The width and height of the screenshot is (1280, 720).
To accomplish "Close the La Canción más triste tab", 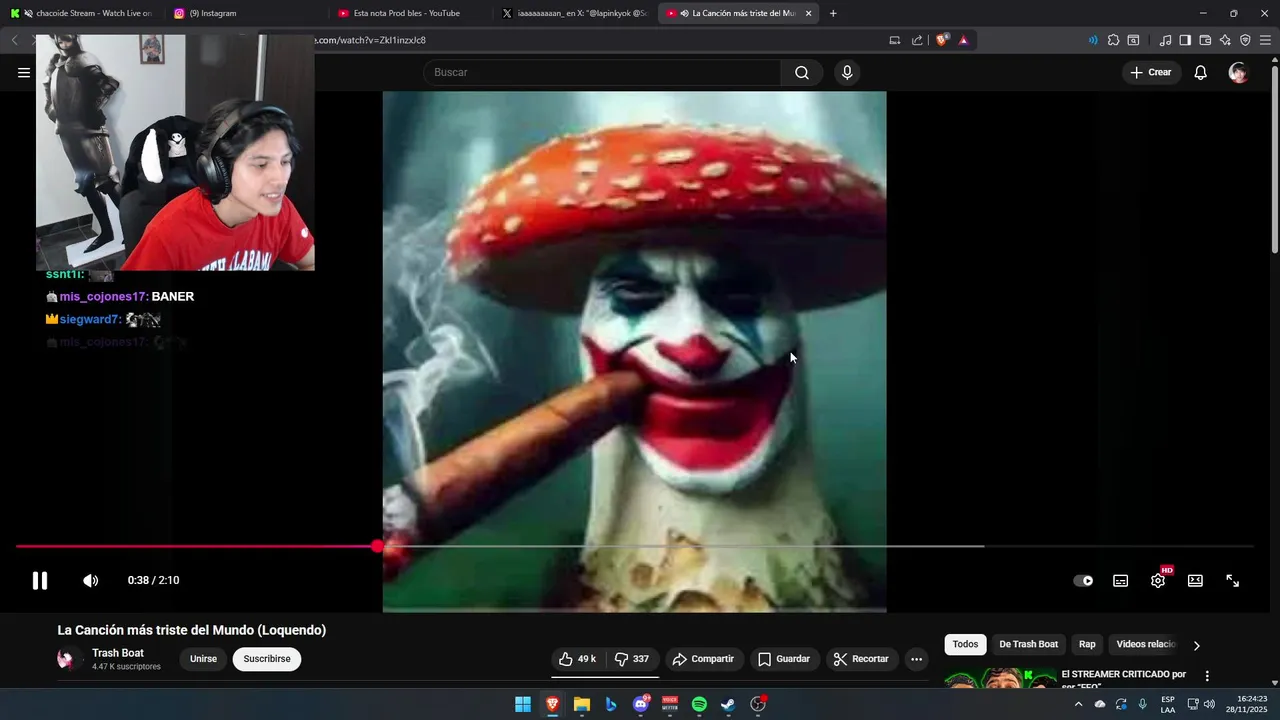I will 808,13.
